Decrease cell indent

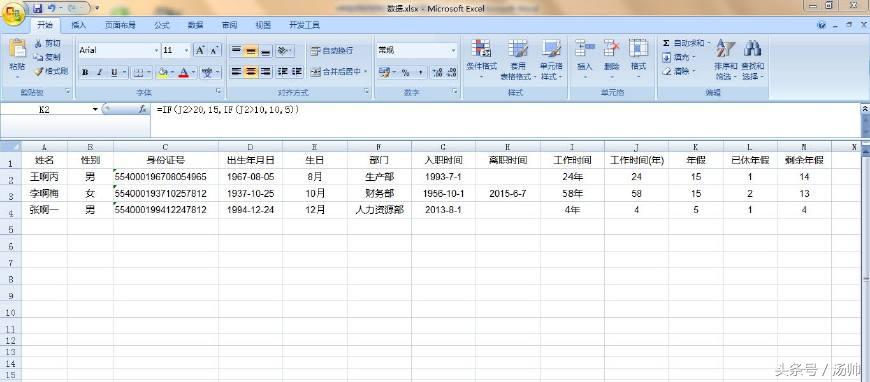[x=282, y=72]
